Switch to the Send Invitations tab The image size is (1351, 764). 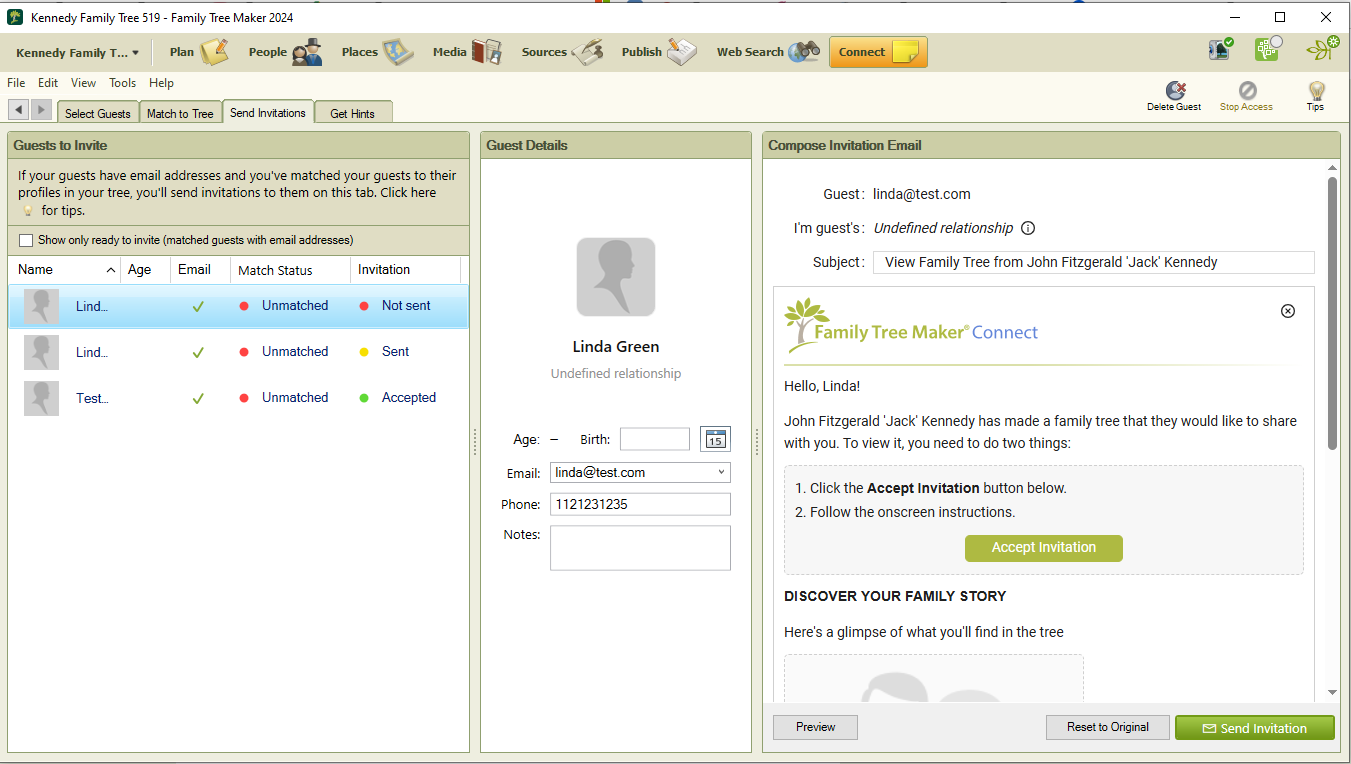click(268, 112)
